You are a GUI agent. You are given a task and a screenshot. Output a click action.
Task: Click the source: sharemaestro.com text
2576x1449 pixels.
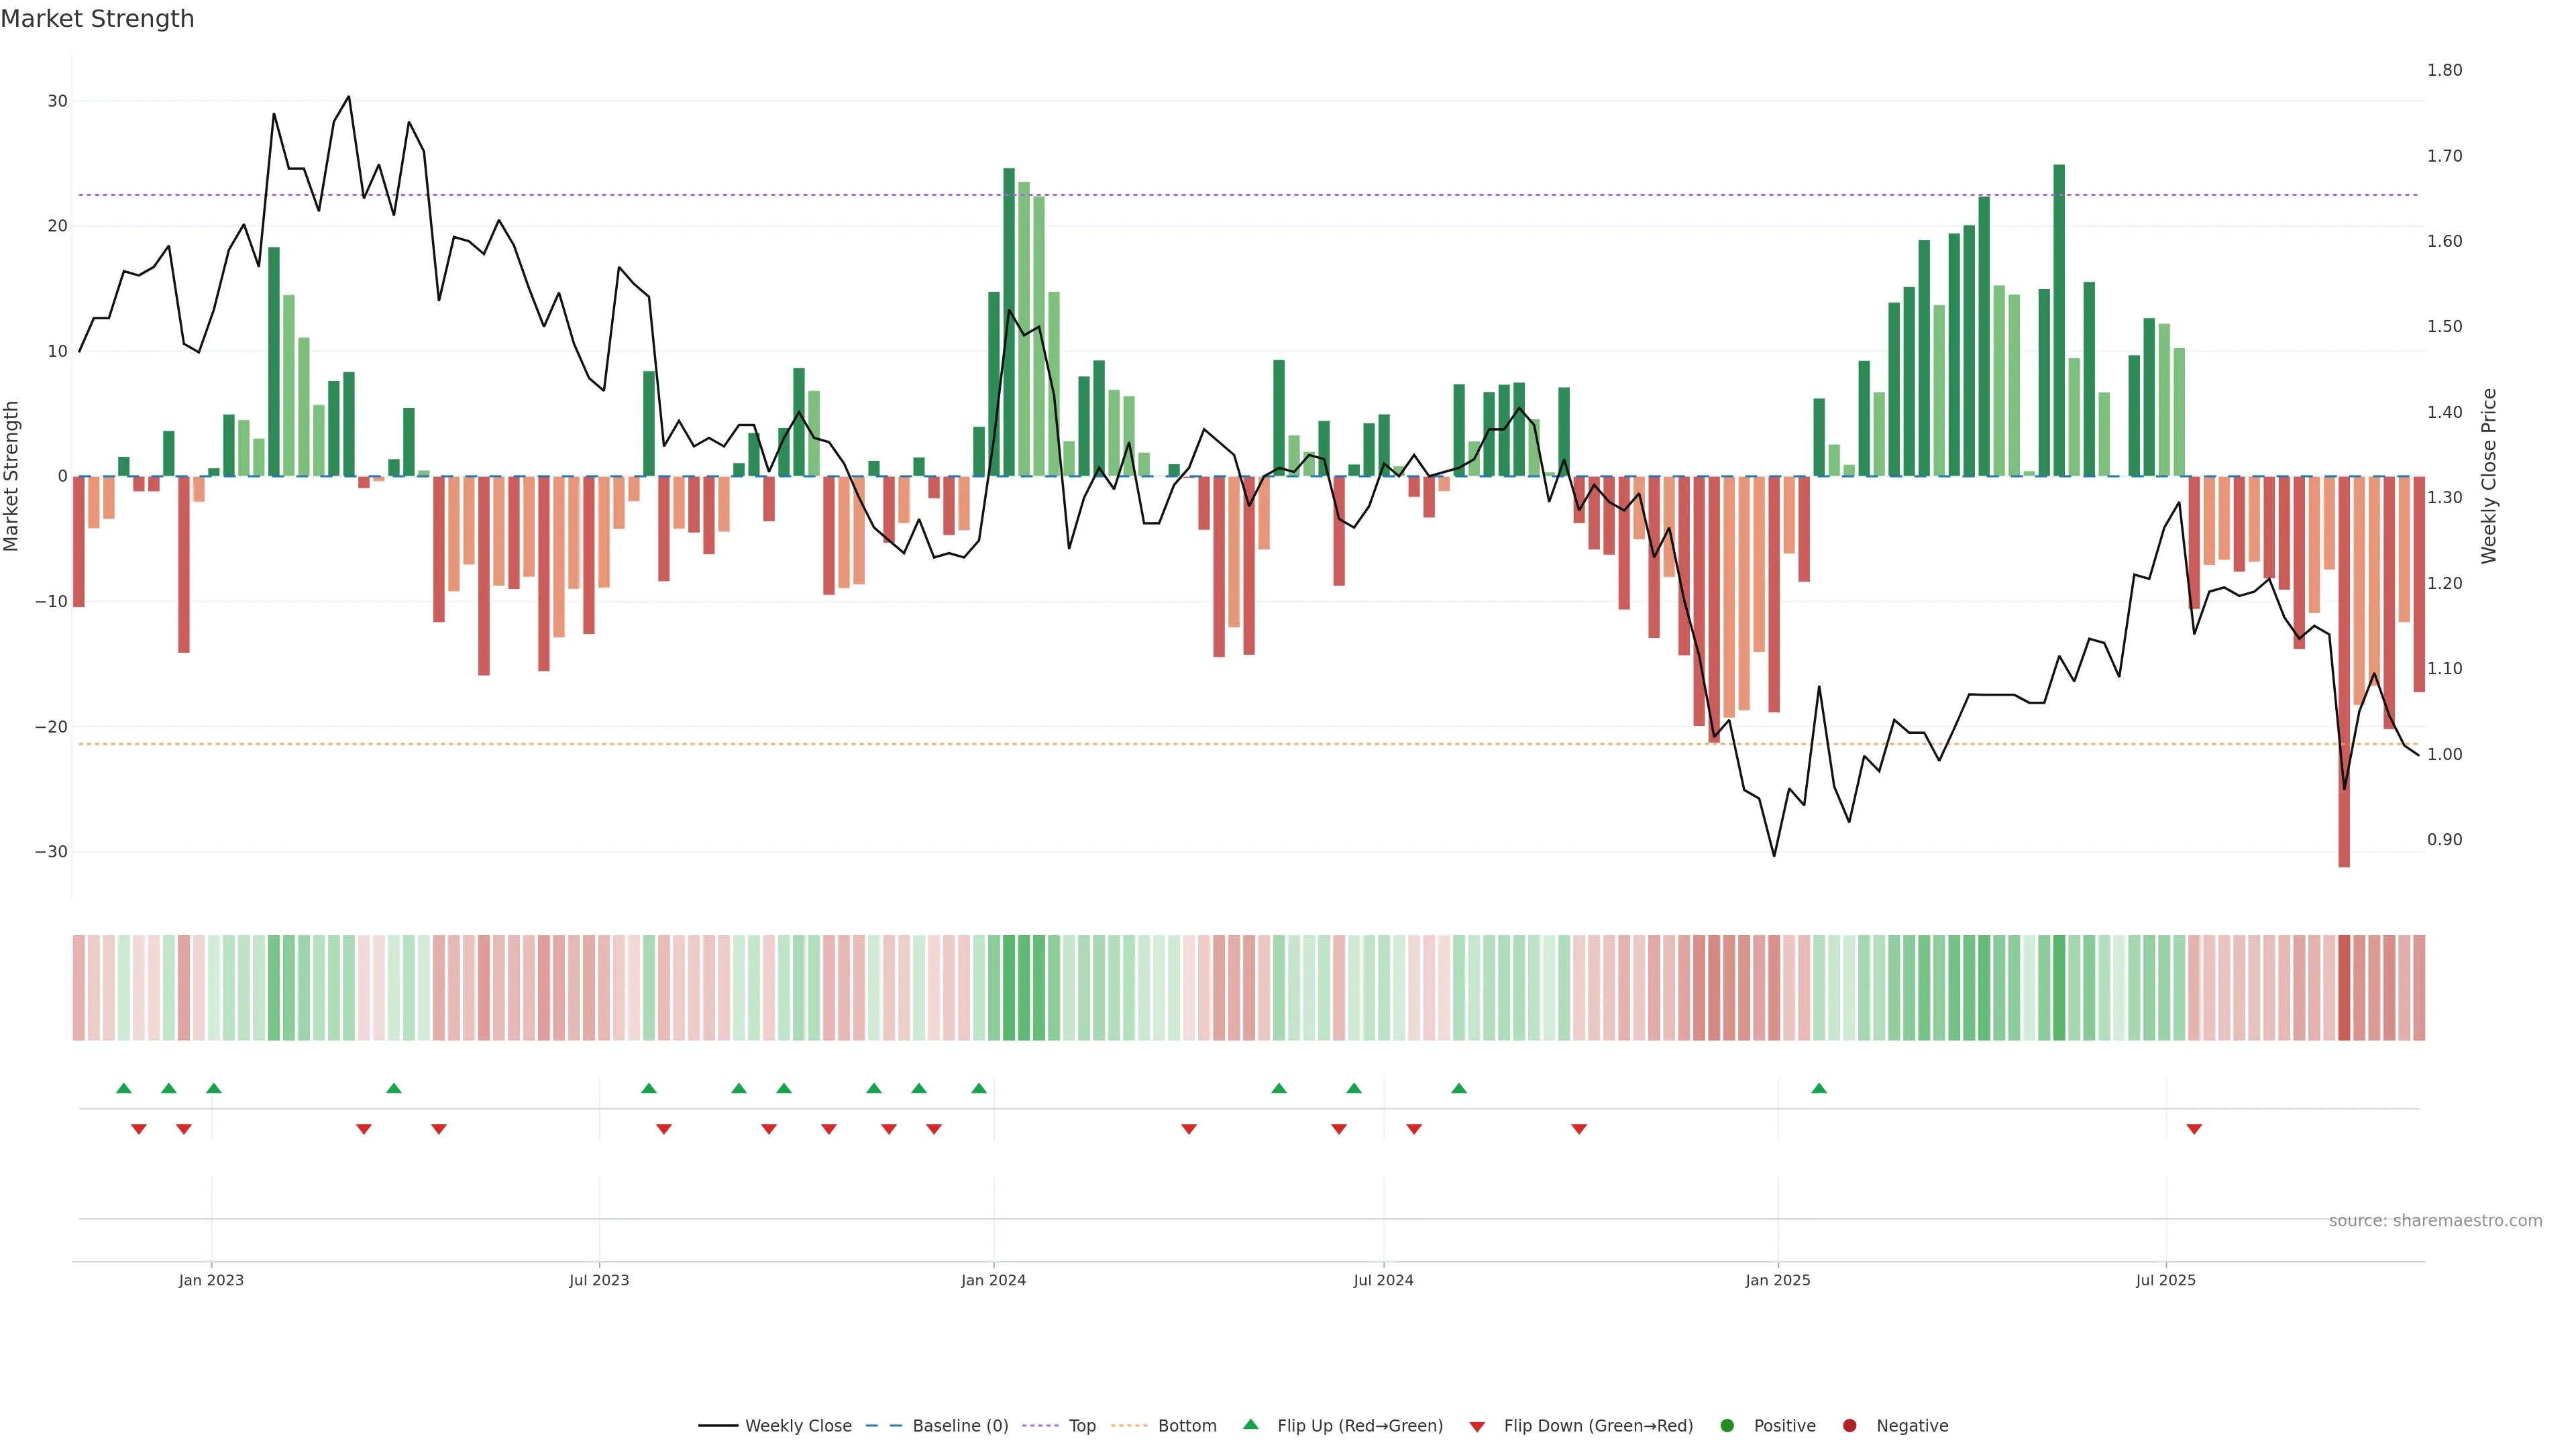click(2435, 1220)
